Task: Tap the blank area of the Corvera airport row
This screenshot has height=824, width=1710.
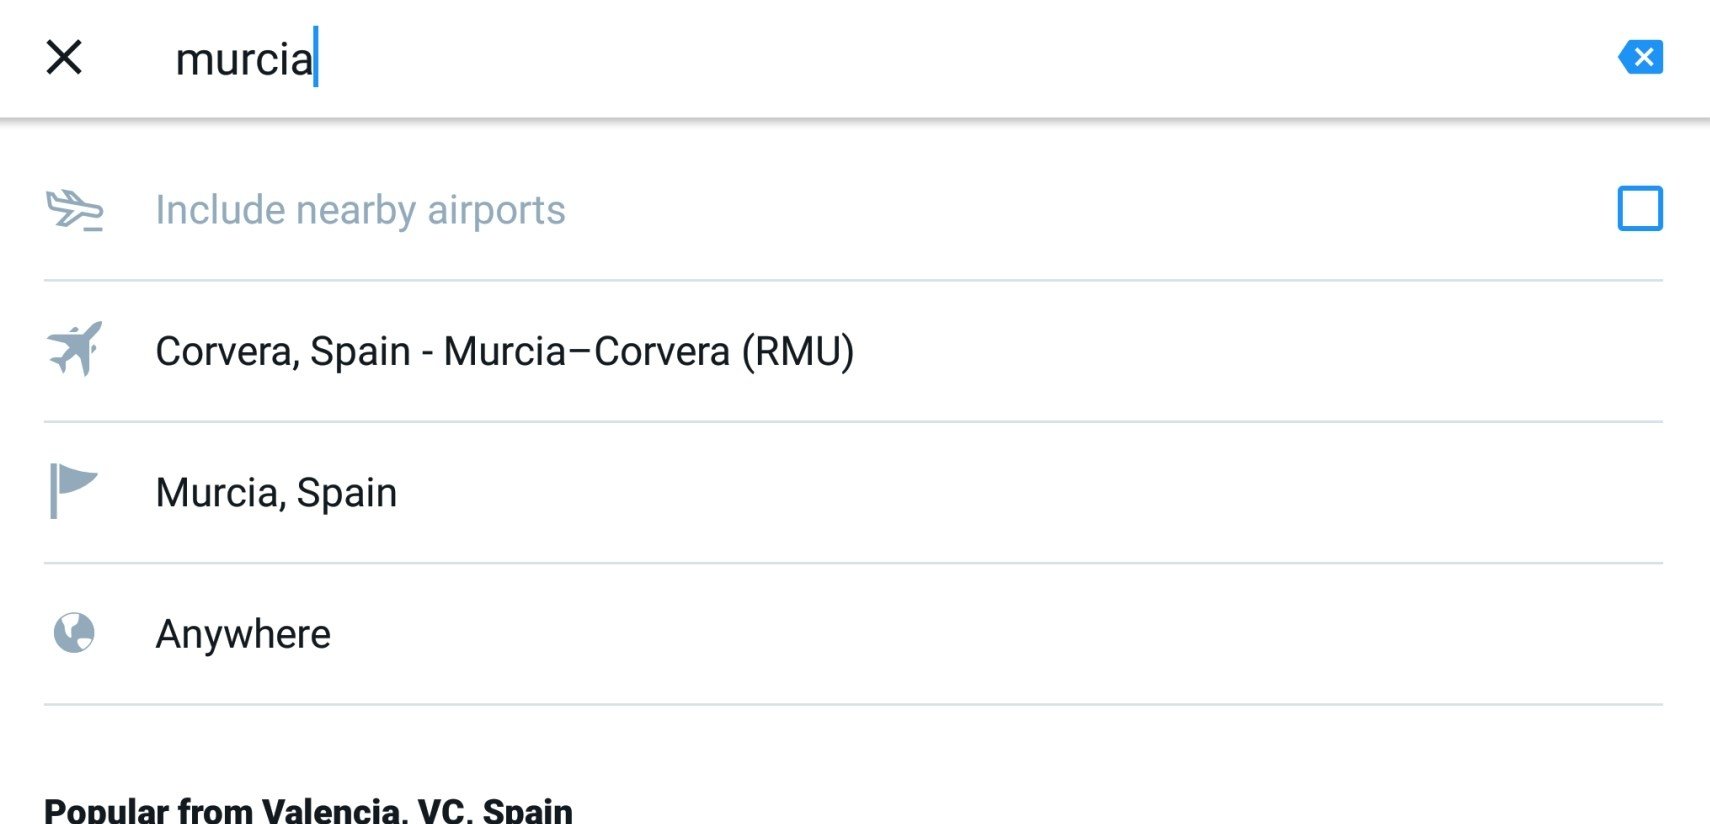Action: pyautogui.click(x=1260, y=351)
